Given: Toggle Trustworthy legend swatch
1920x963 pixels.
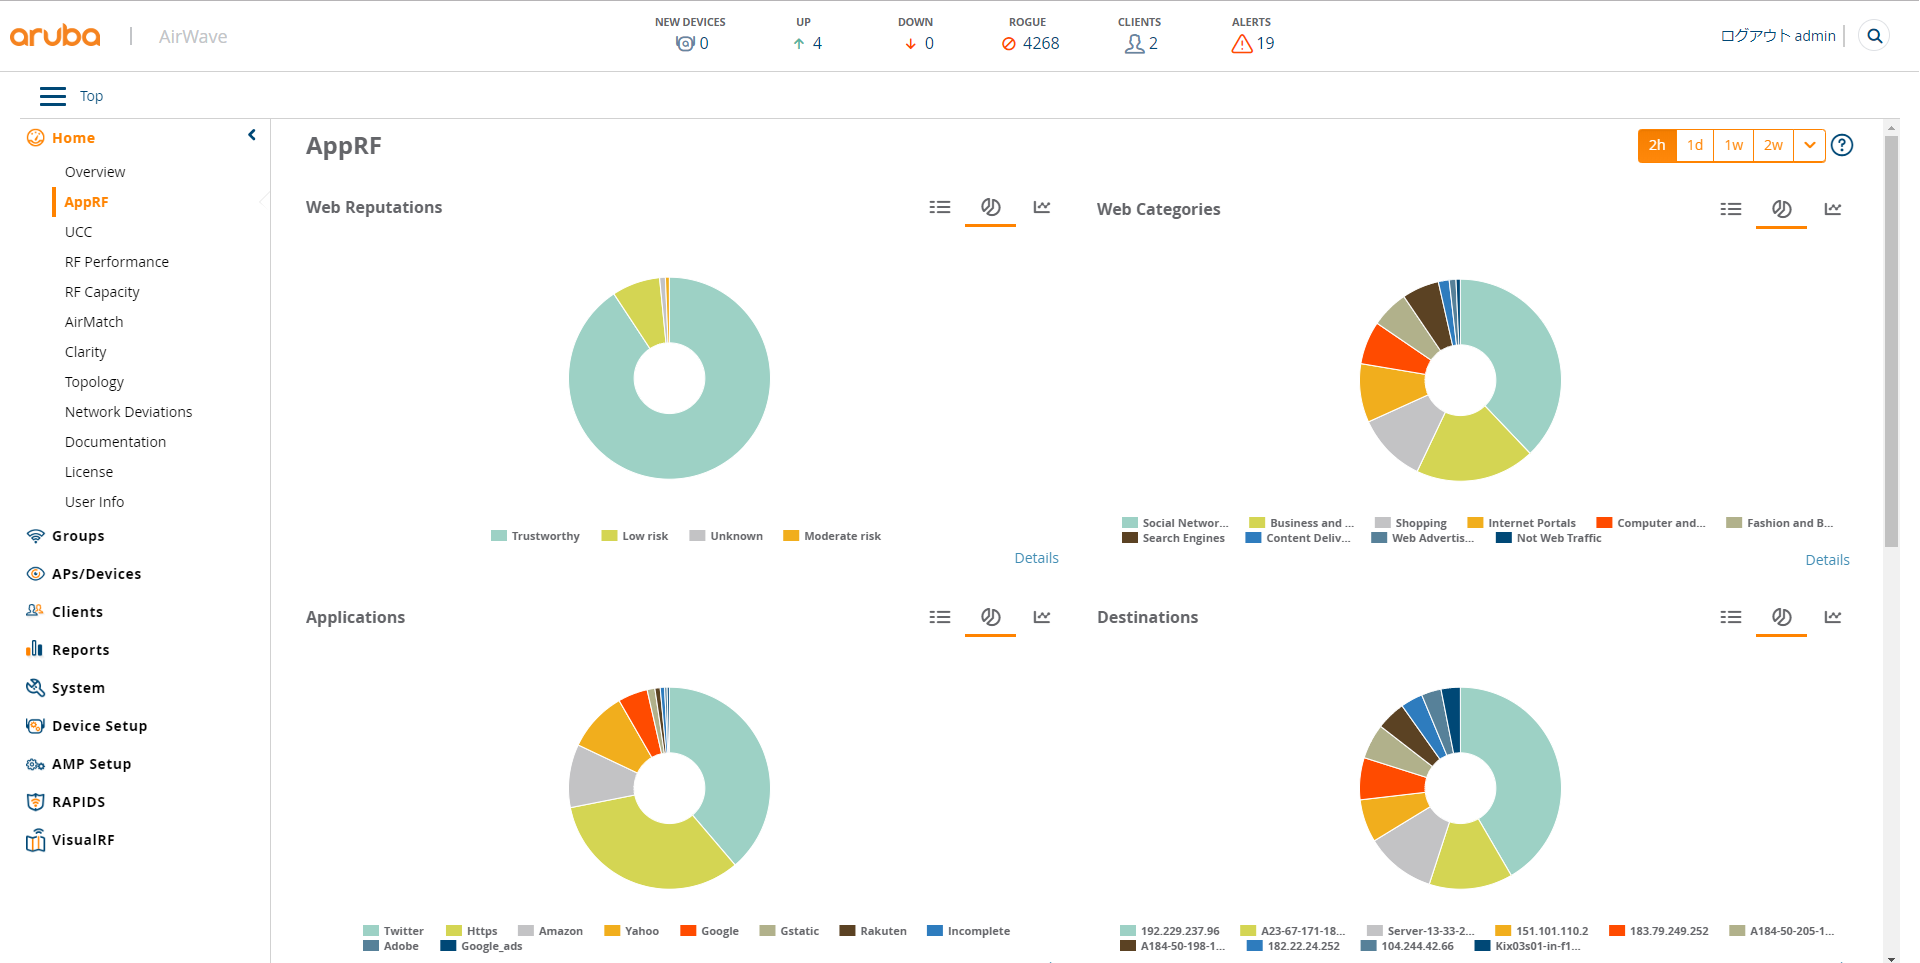Looking at the screenshot, I should (499, 536).
